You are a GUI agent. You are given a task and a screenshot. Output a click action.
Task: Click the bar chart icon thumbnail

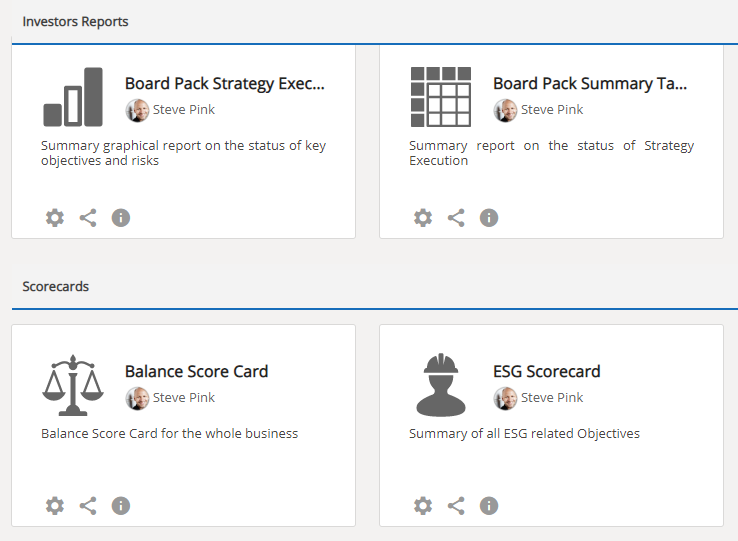73,97
